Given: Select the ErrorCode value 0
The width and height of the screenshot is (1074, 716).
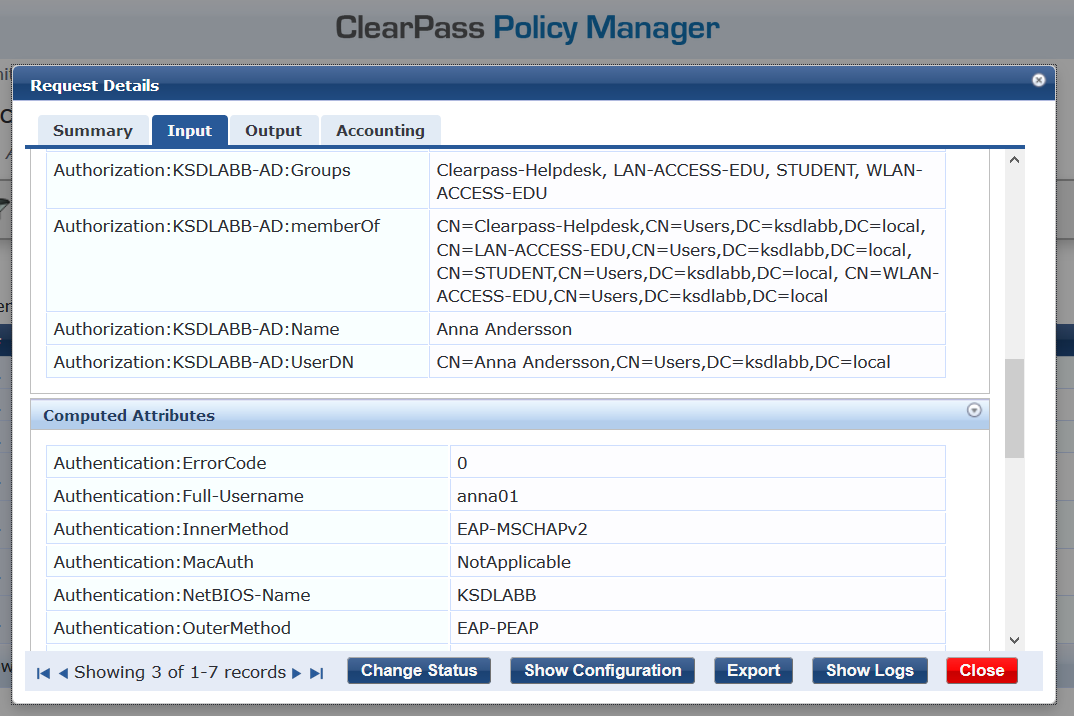Looking at the screenshot, I should [462, 463].
